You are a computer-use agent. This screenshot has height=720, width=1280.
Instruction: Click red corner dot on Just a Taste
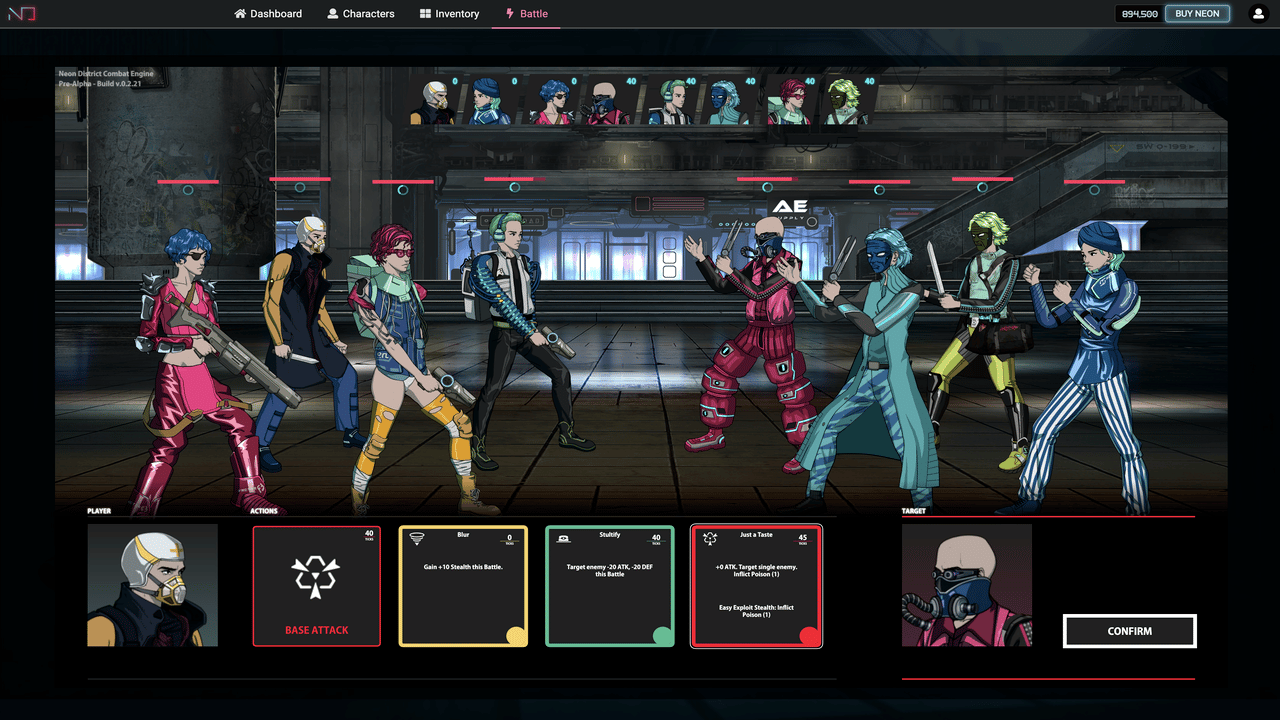(810, 636)
